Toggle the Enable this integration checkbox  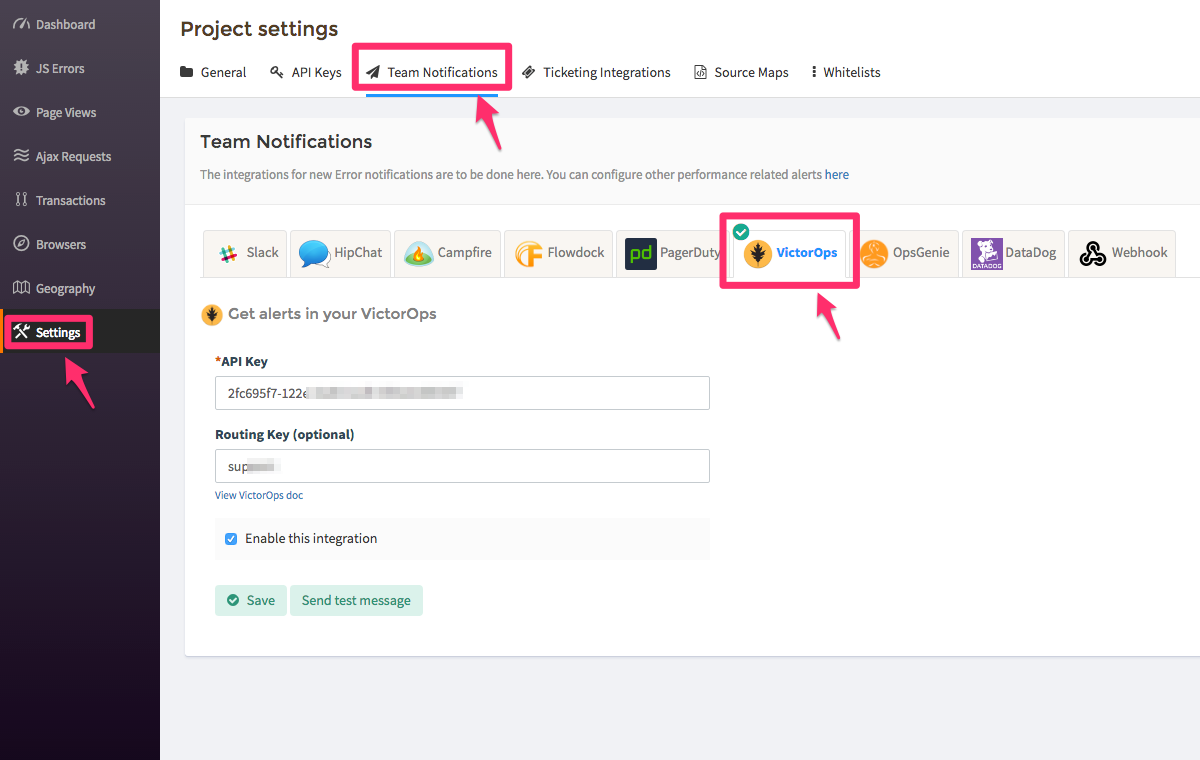(x=231, y=538)
